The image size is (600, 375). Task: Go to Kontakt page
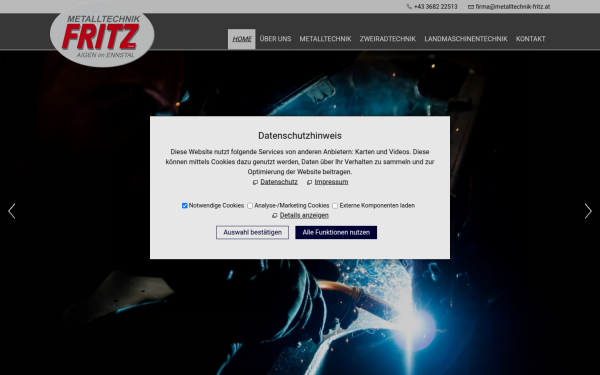(x=531, y=39)
